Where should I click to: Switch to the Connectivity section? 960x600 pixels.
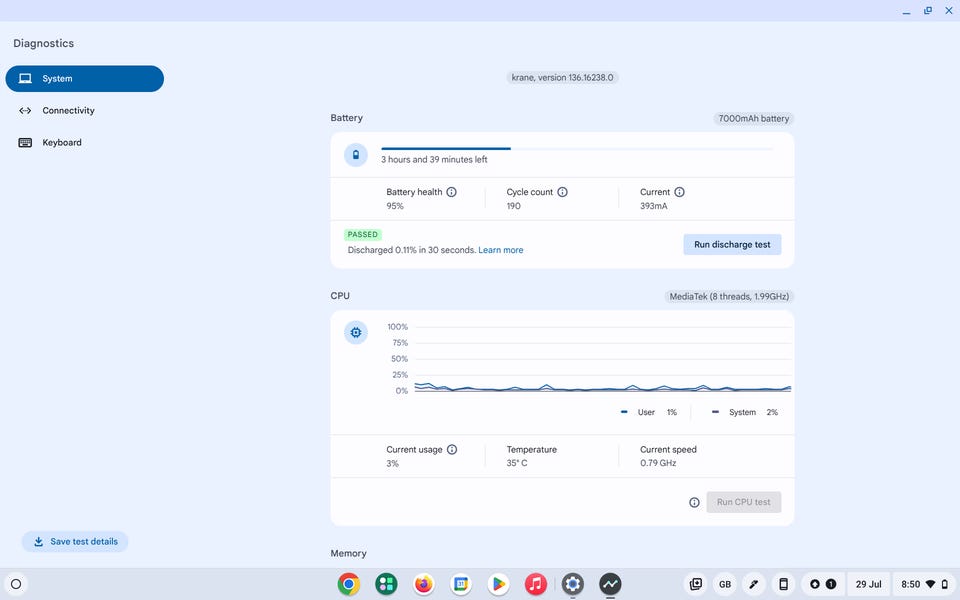click(x=68, y=111)
